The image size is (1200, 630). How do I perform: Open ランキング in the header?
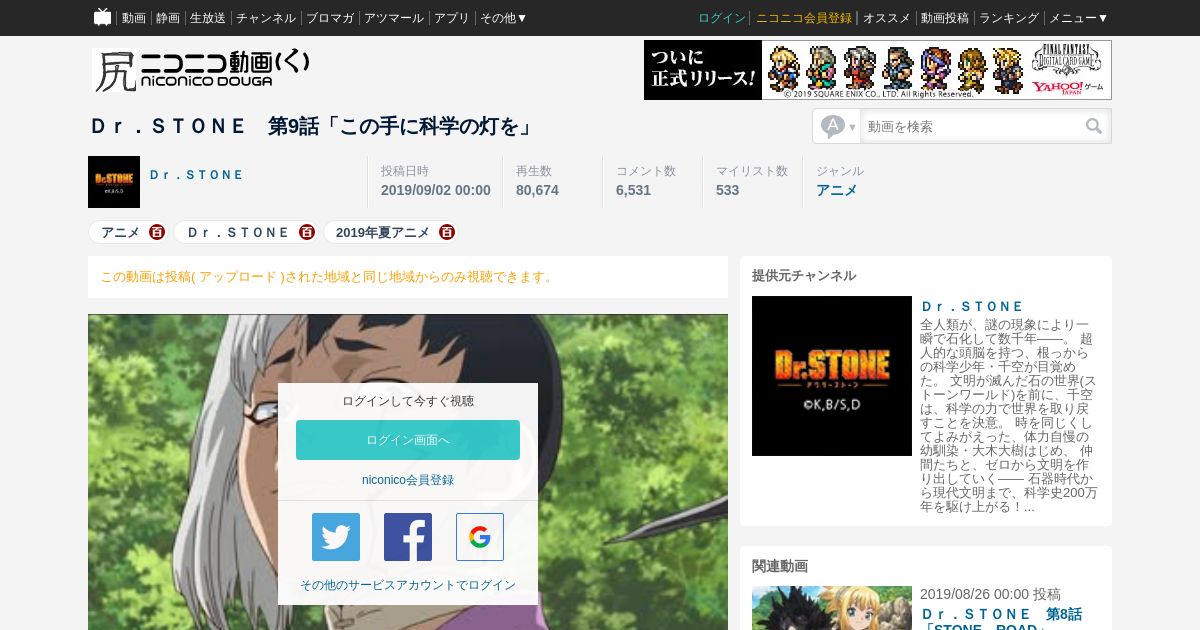[x=1009, y=18]
